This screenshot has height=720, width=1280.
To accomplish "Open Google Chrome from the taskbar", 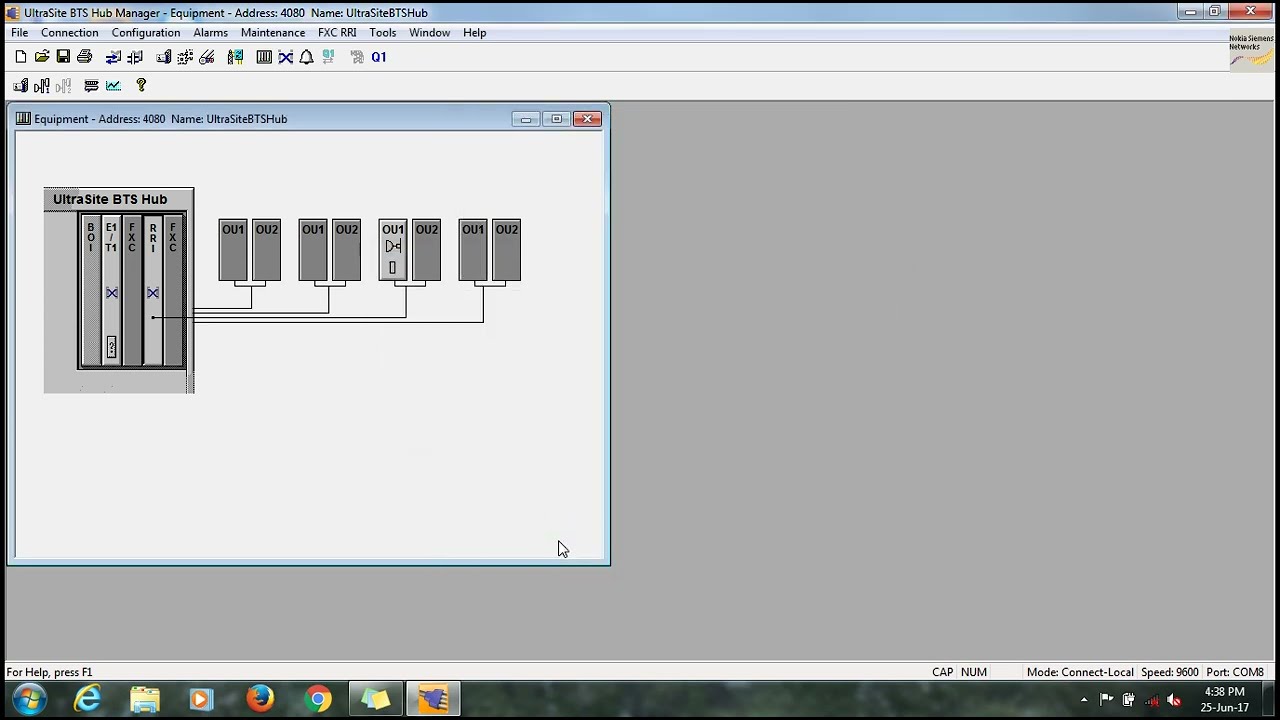I will (319, 699).
